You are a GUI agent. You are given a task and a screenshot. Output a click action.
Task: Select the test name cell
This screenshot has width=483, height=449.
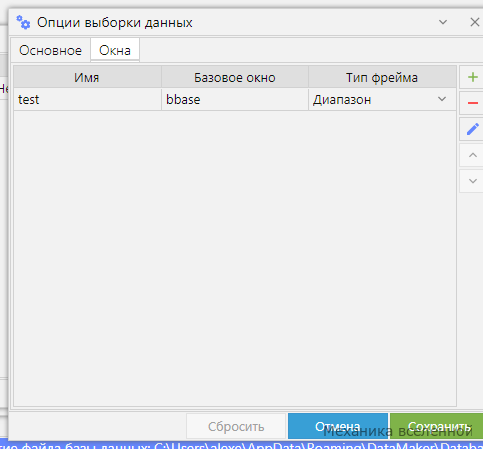point(87,99)
